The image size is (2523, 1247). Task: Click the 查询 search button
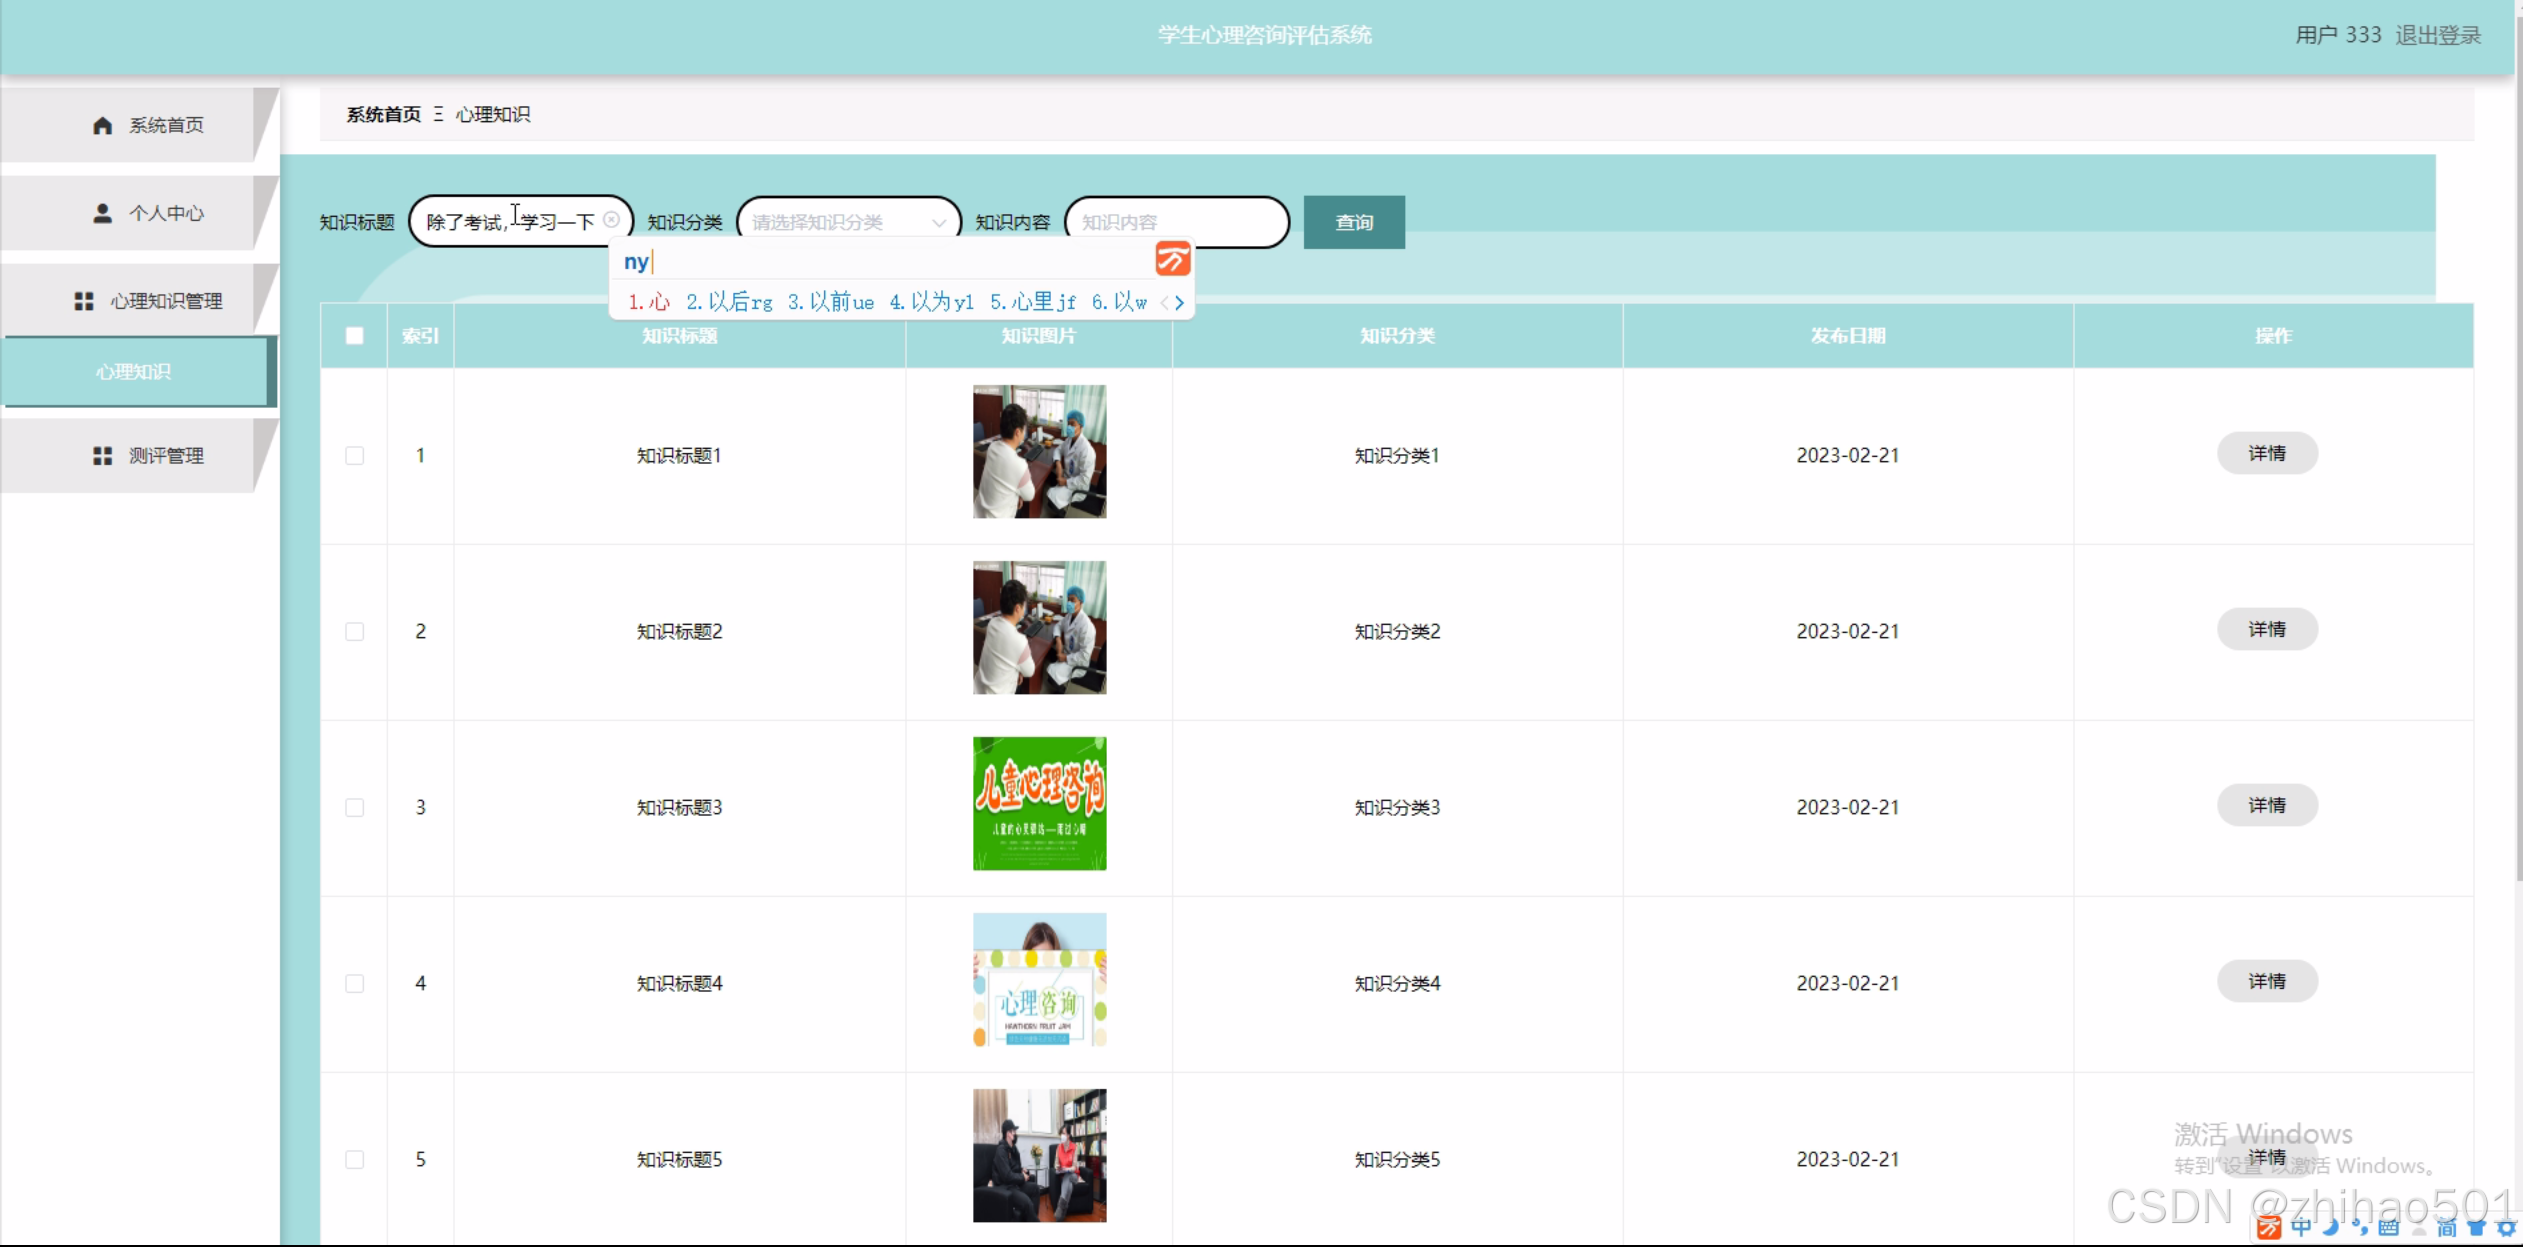point(1353,222)
